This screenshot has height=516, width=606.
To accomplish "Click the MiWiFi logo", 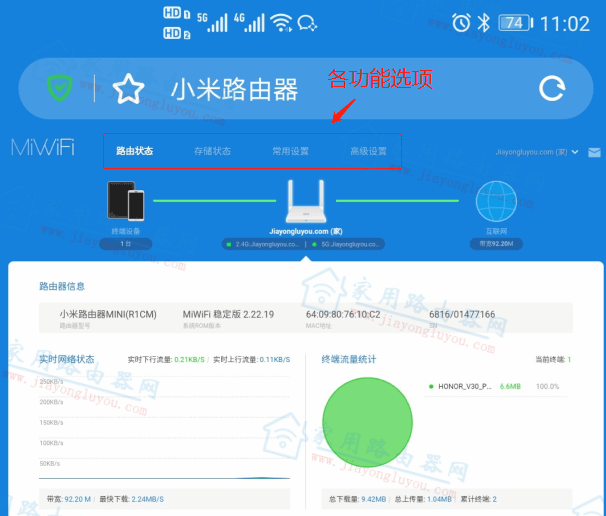I will (x=42, y=149).
